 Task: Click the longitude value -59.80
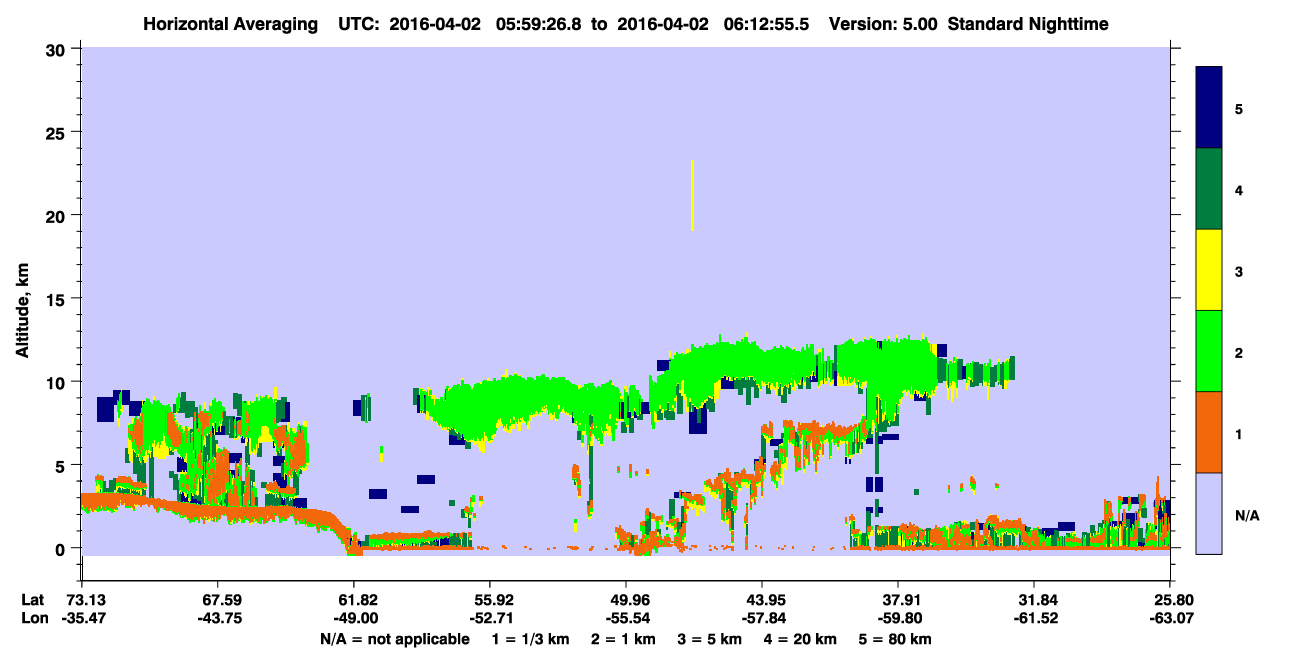click(x=898, y=618)
